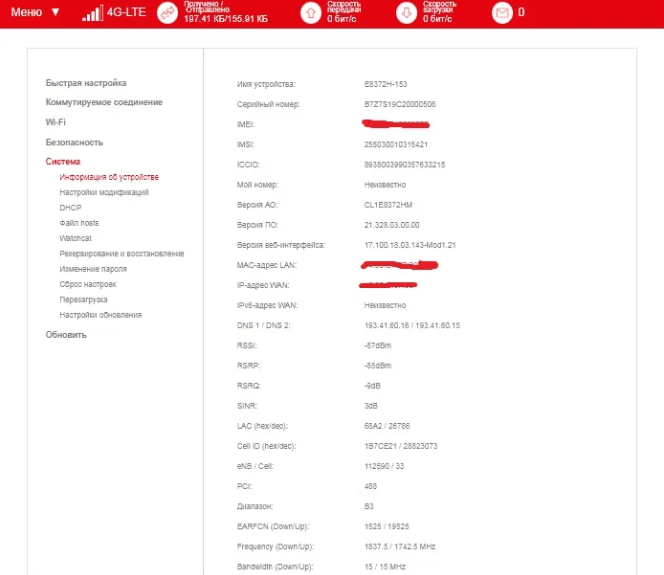This screenshot has height=575, width=664.
Task: Open Настройки модификаций page
Action: (x=104, y=192)
